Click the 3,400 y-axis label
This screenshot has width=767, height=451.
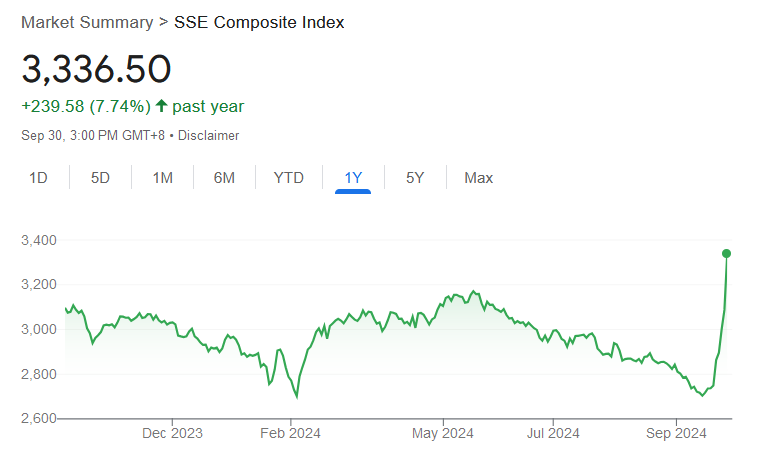click(39, 240)
